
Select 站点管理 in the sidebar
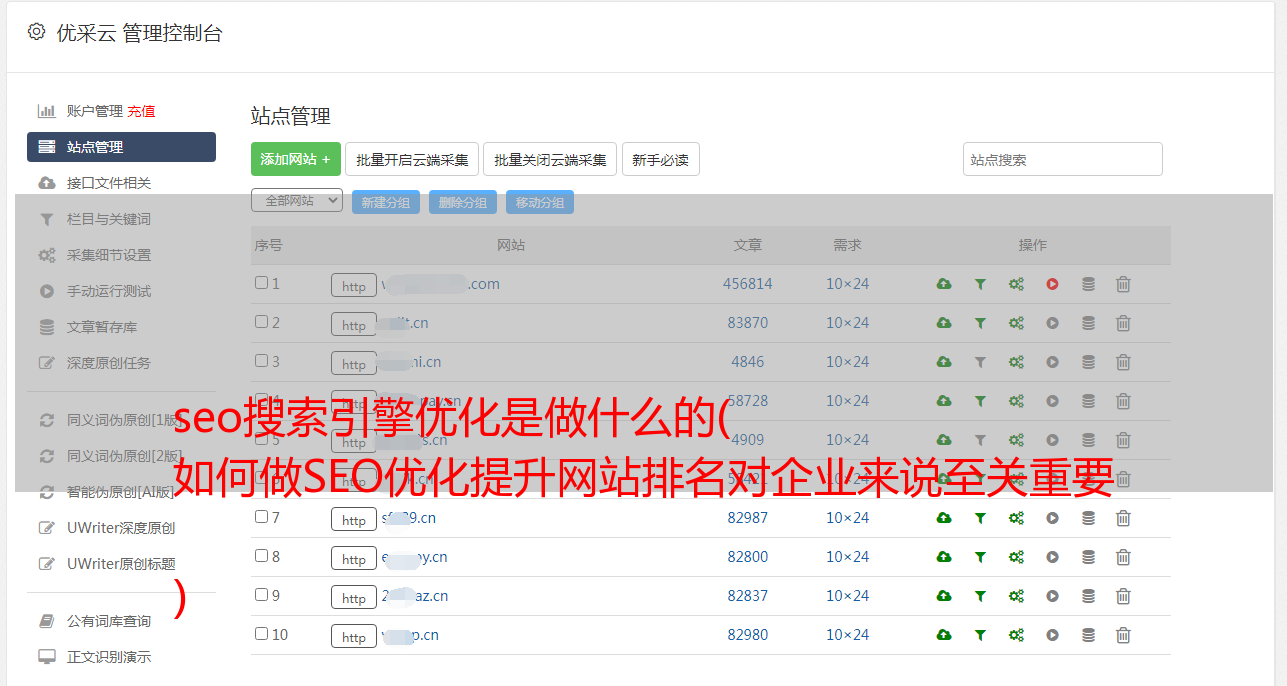(x=121, y=147)
